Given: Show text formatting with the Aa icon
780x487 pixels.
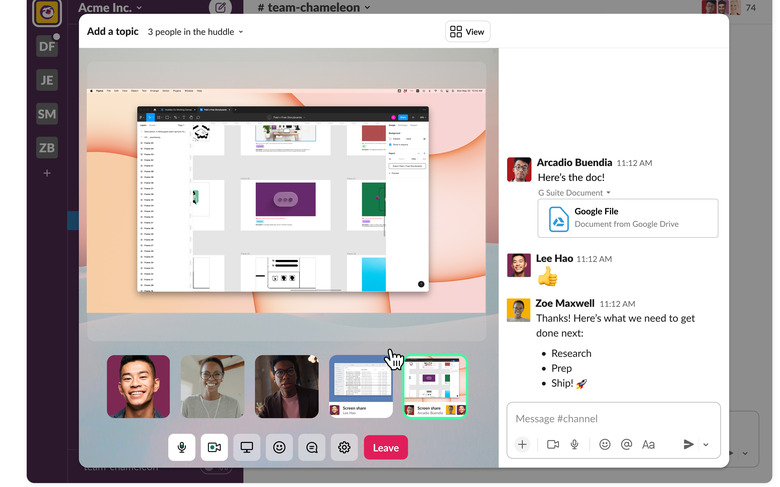Looking at the screenshot, I should [648, 444].
